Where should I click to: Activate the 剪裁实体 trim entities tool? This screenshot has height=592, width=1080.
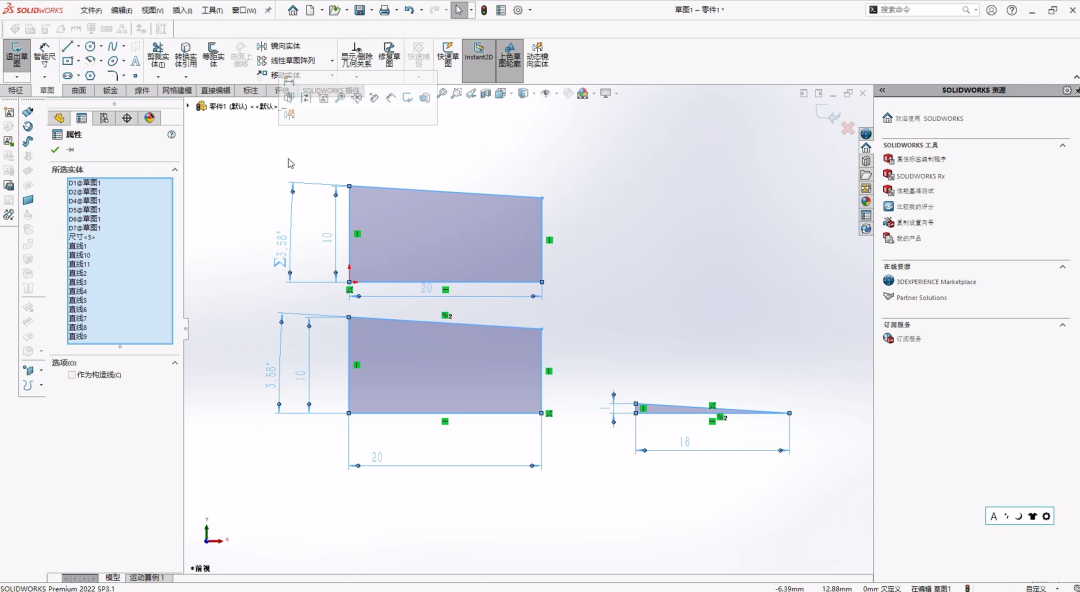pyautogui.click(x=158, y=56)
